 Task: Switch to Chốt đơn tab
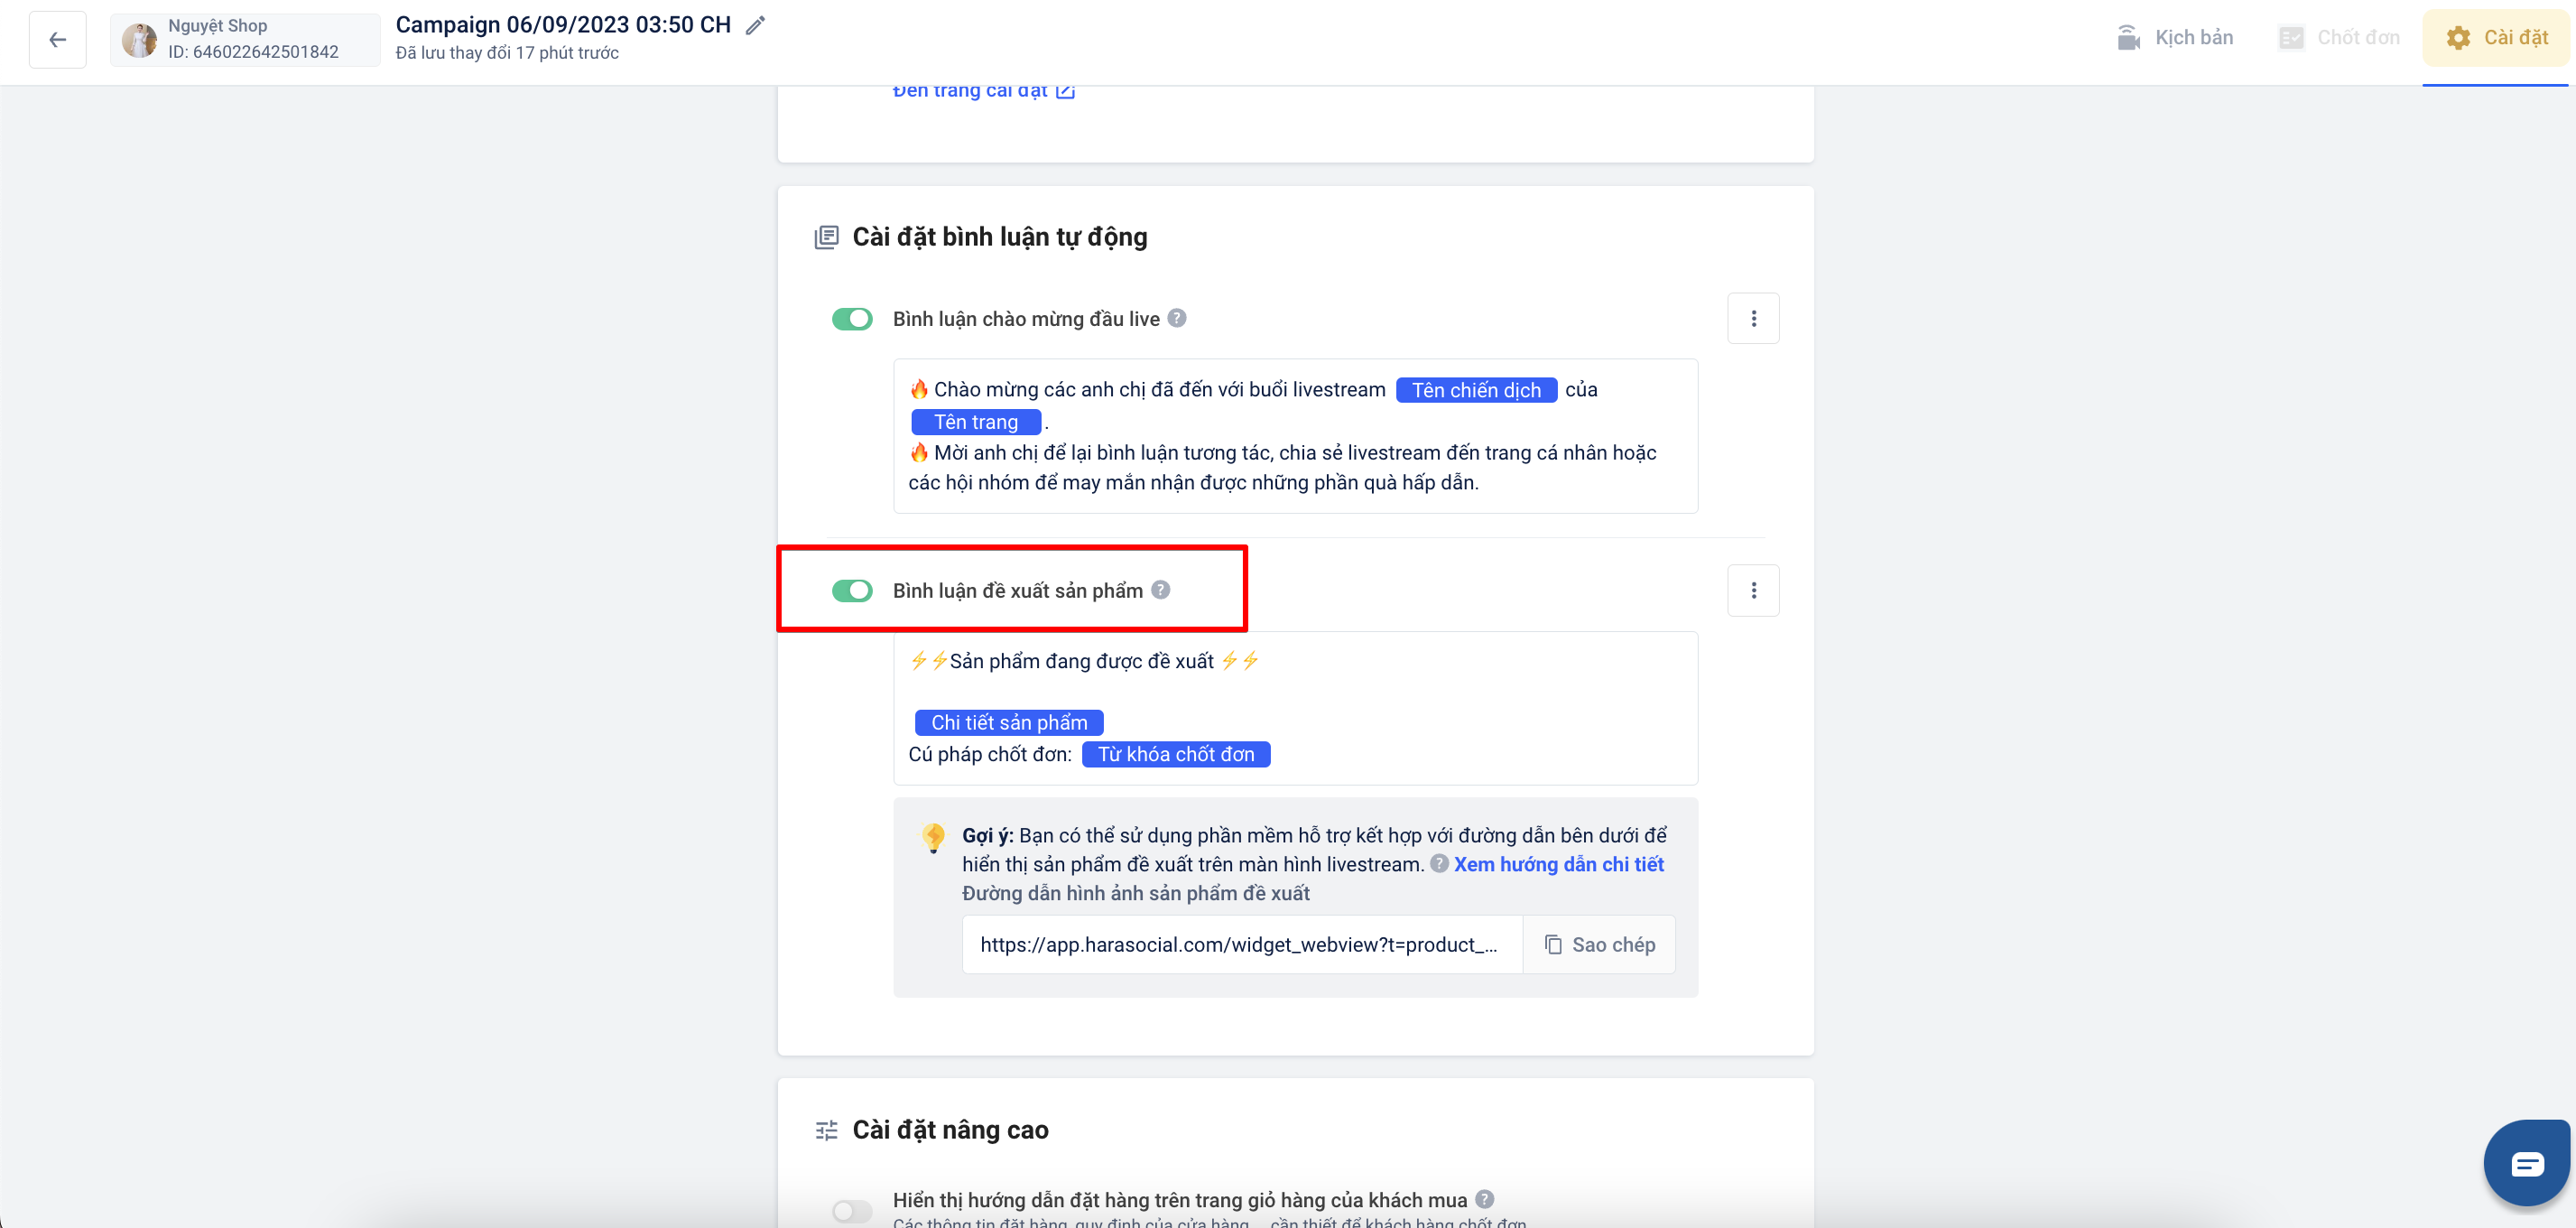click(x=2340, y=38)
